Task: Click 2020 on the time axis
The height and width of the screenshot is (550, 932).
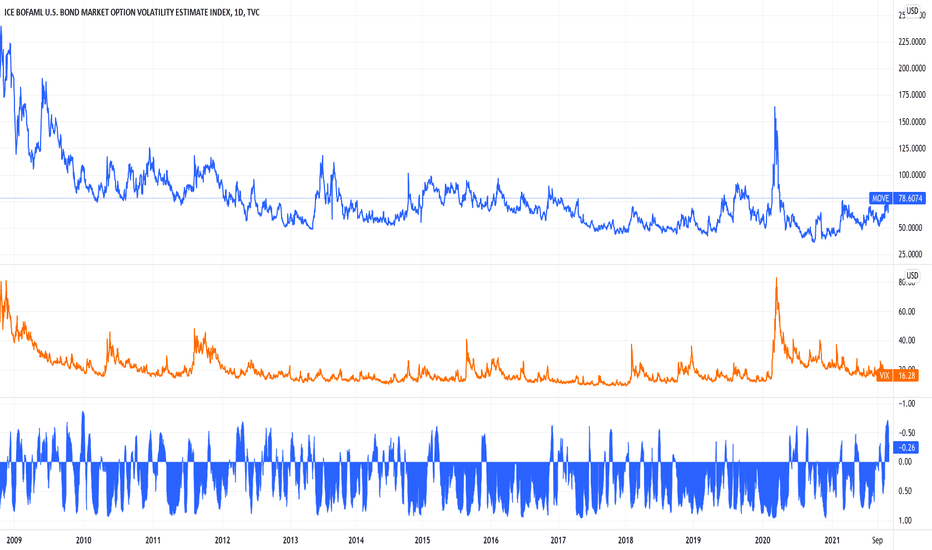Action: pyautogui.click(x=762, y=540)
